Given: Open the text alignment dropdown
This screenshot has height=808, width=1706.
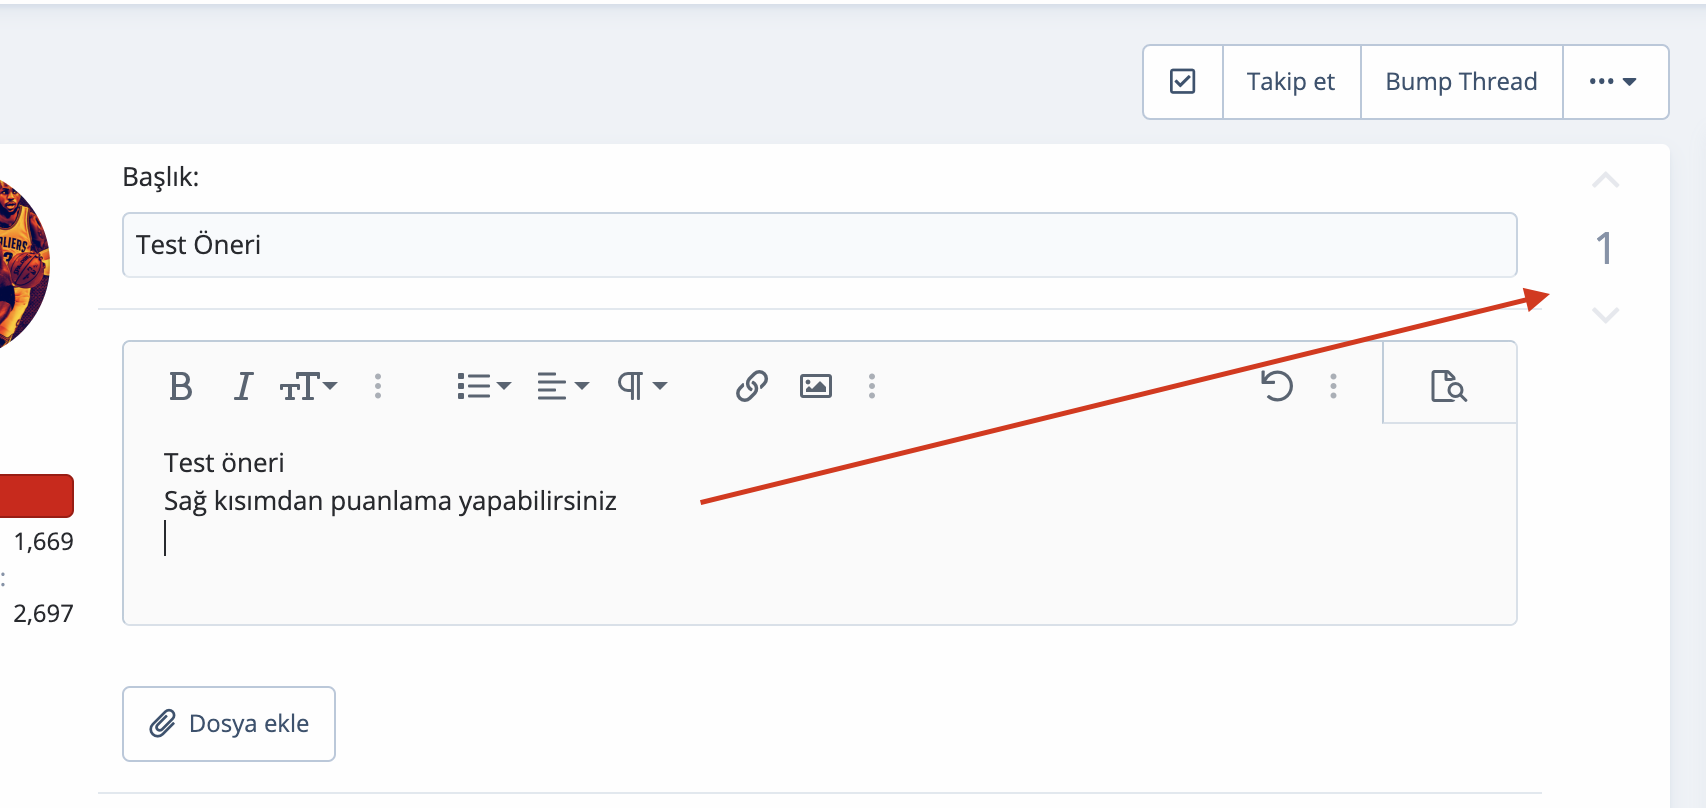Looking at the screenshot, I should [563, 386].
